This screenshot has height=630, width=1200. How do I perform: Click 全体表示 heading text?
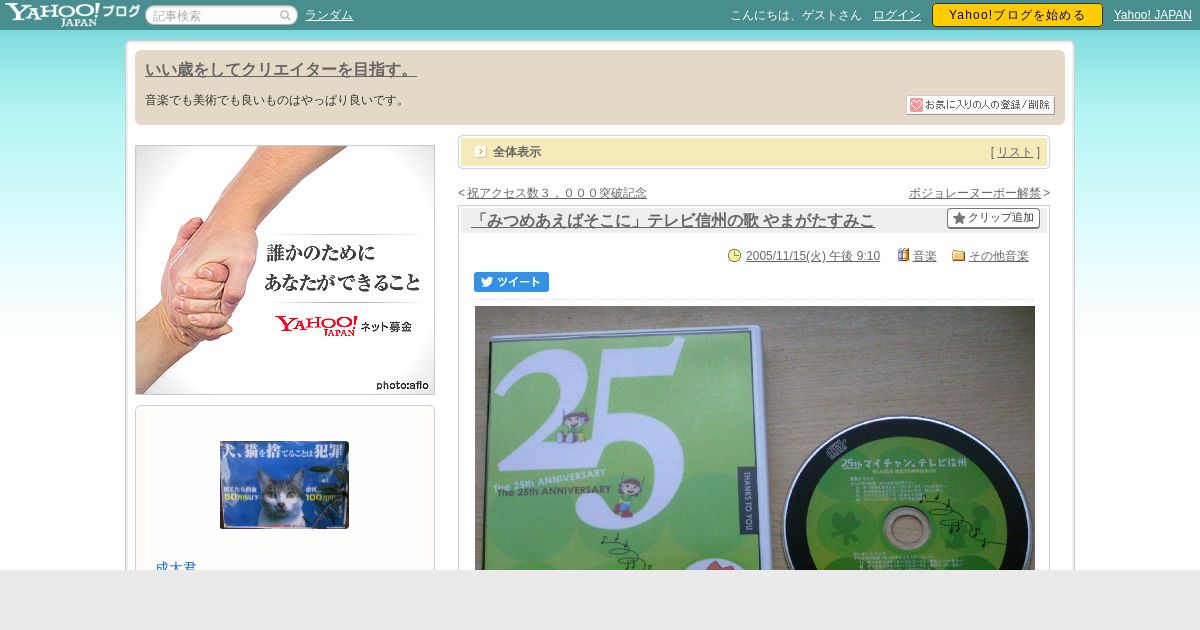pos(517,152)
